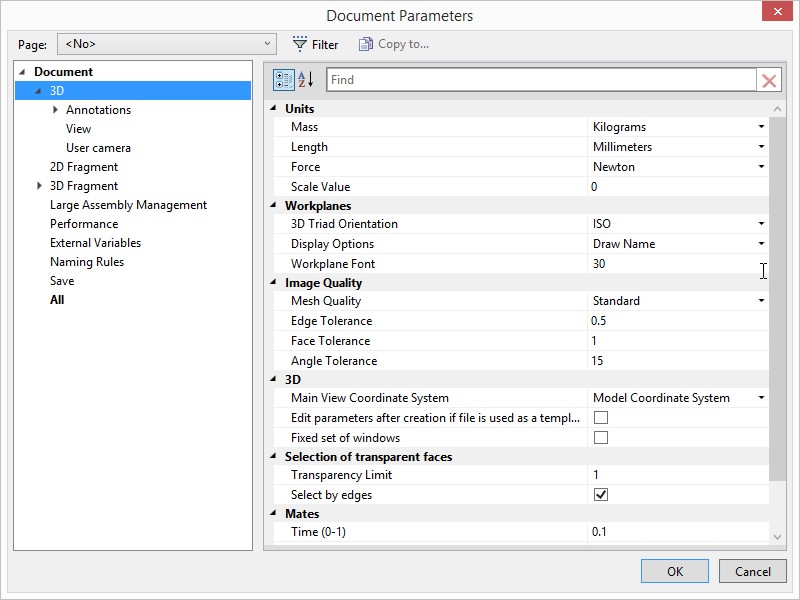Open the Mass units dropdown arrow
The height and width of the screenshot is (600, 800).
pyautogui.click(x=760, y=126)
